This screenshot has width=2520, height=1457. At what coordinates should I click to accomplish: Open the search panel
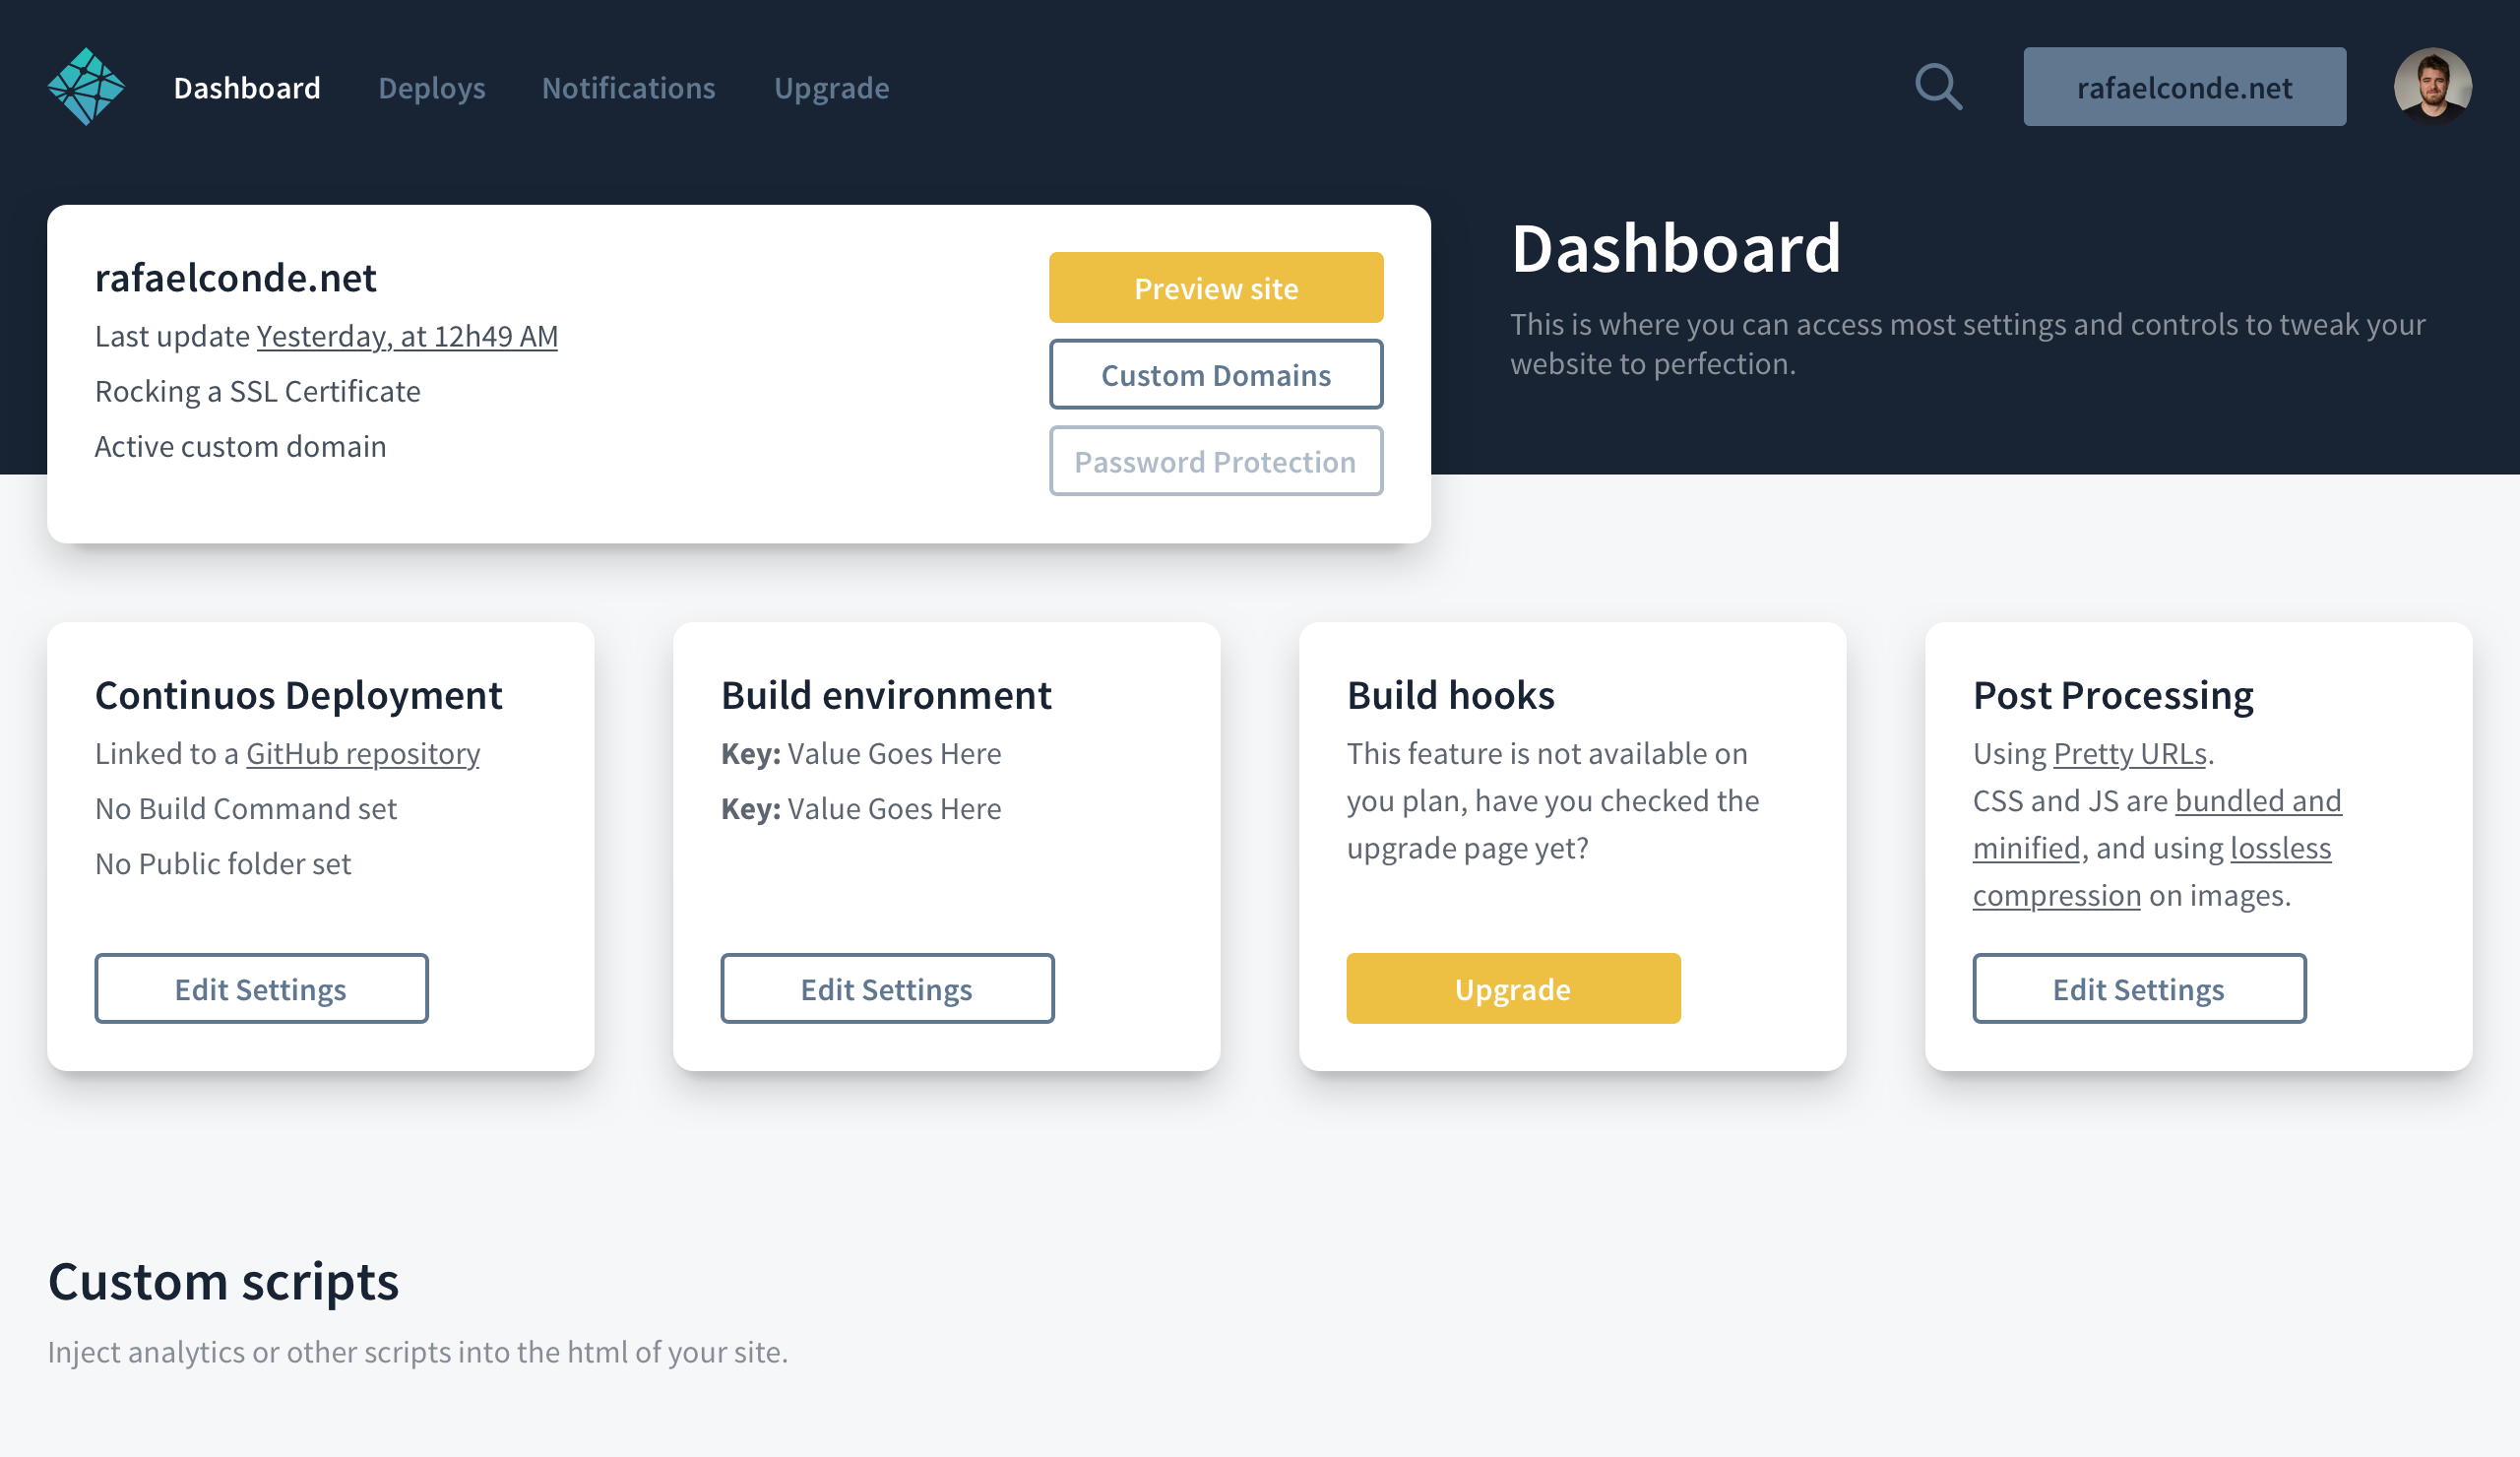[1937, 85]
